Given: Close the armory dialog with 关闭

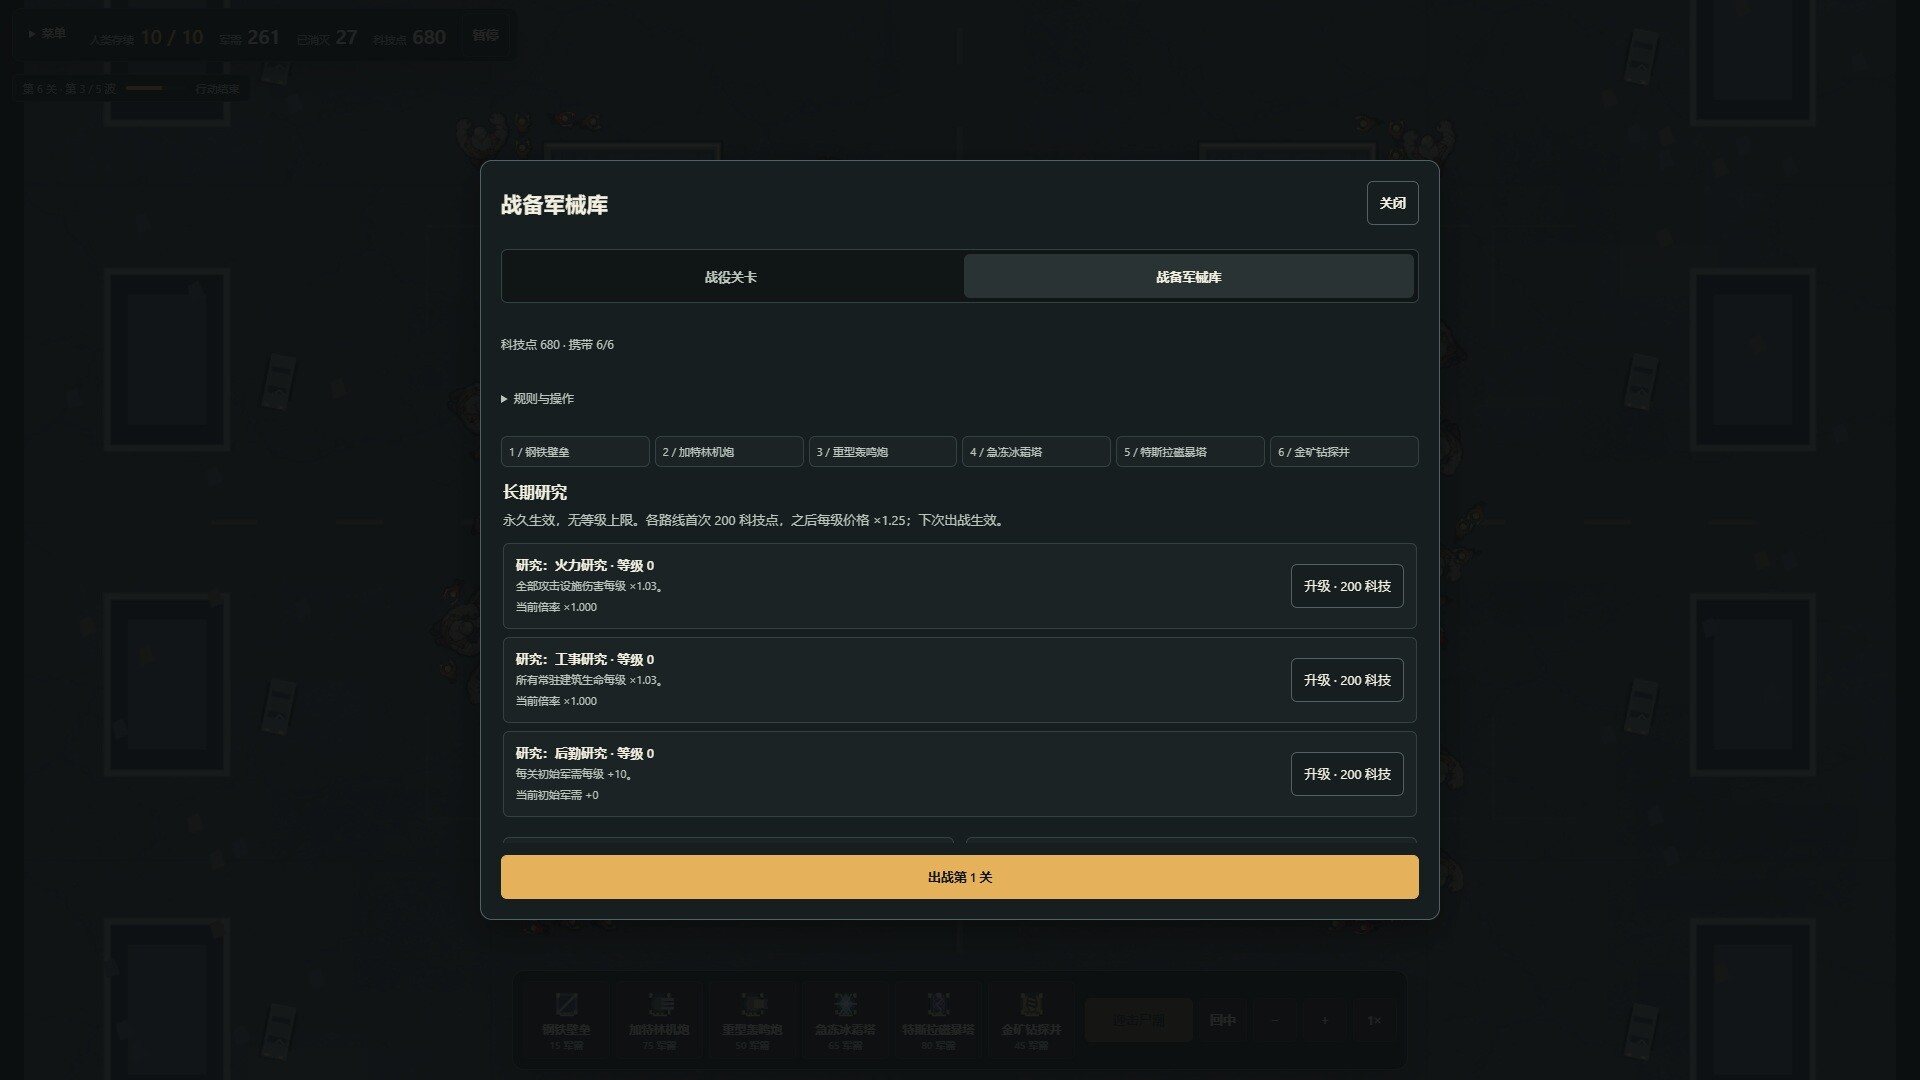Looking at the screenshot, I should [x=1392, y=203].
